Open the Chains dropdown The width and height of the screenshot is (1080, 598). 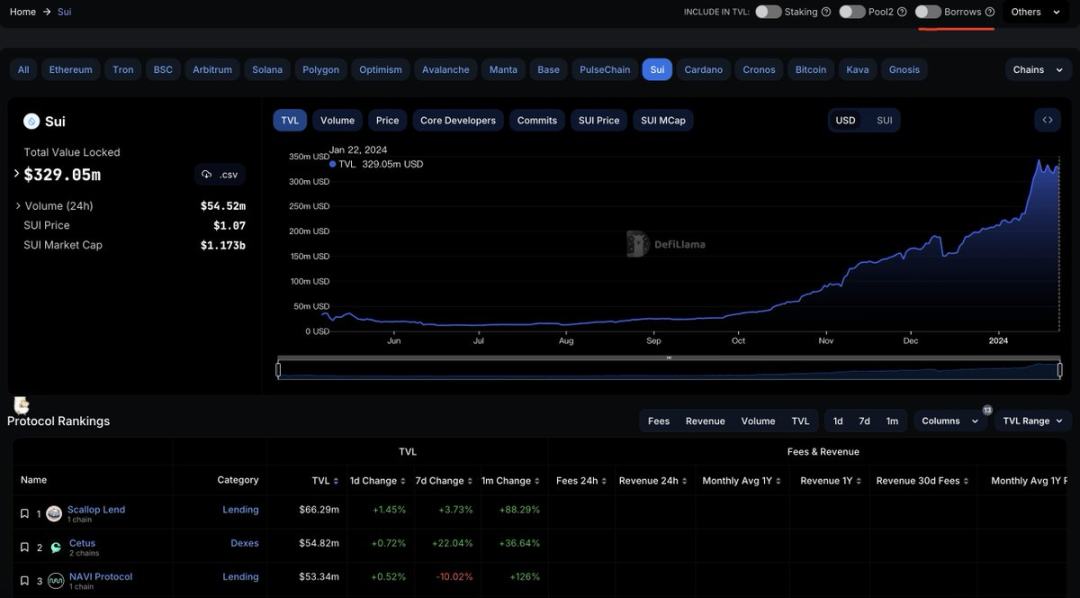[1038, 70]
